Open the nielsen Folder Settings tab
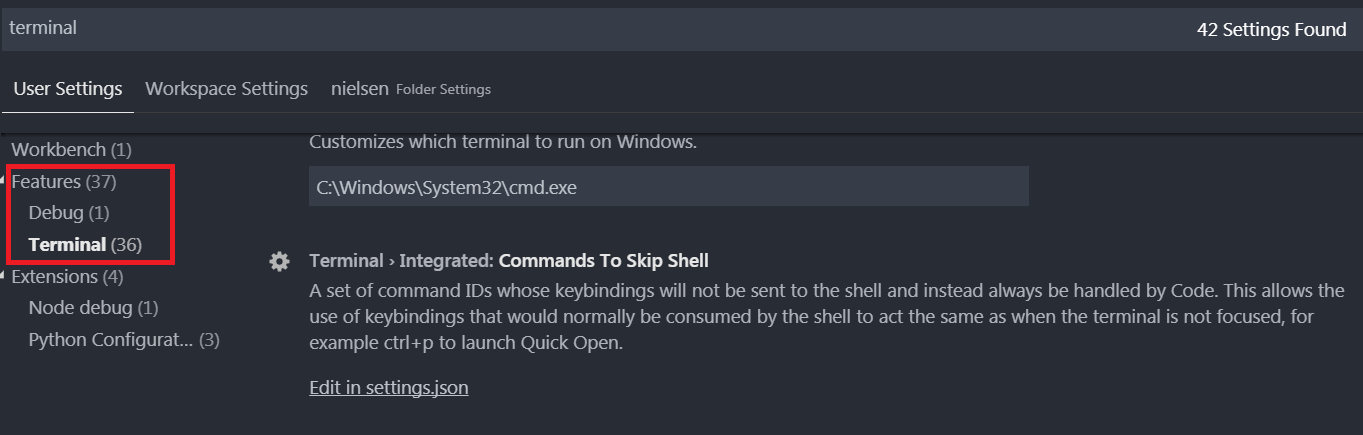Image resolution: width=1363 pixels, height=435 pixels. coord(411,88)
